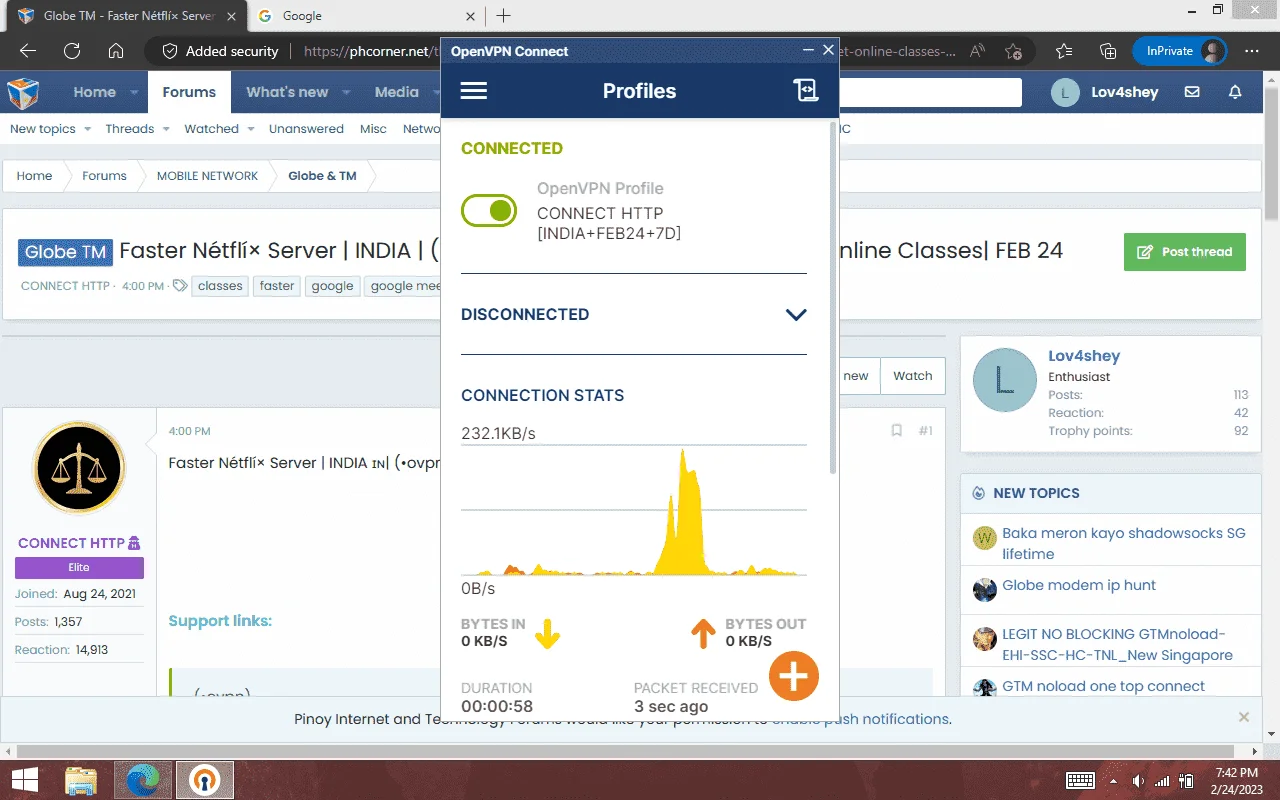Open the forum alerts bell icon

(1236, 92)
